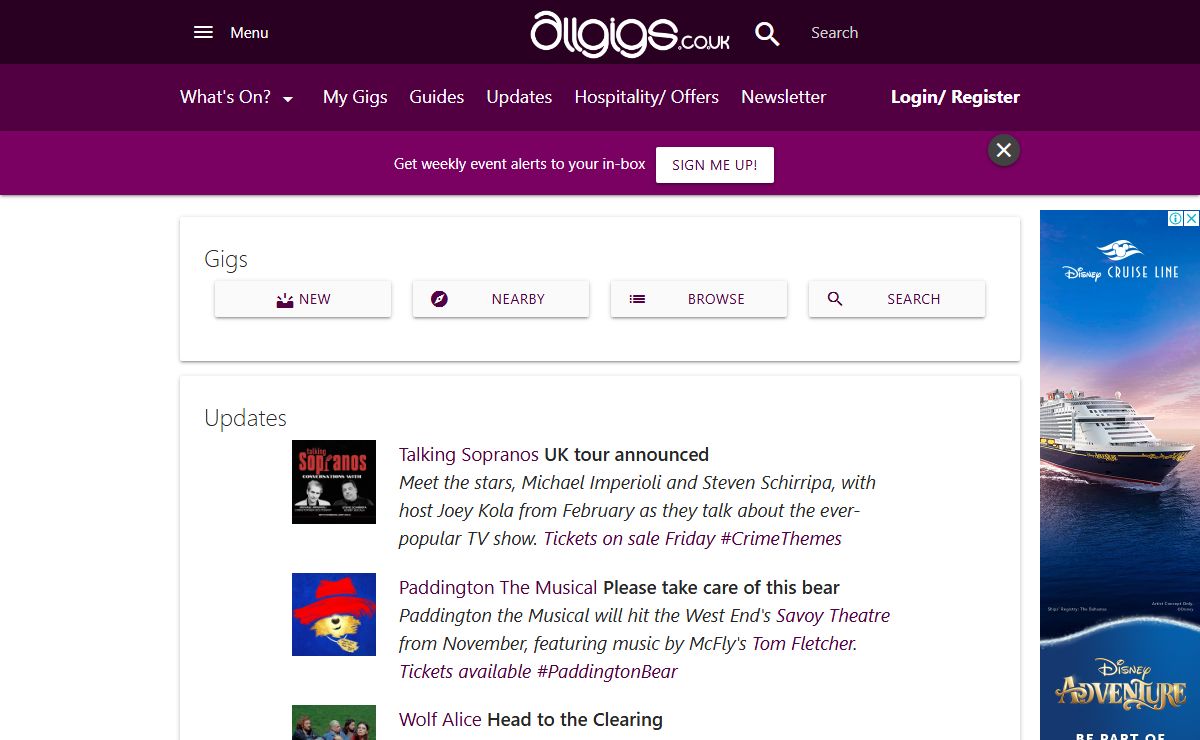Close the ad using the X icon
The height and width of the screenshot is (740, 1200).
1192,218
